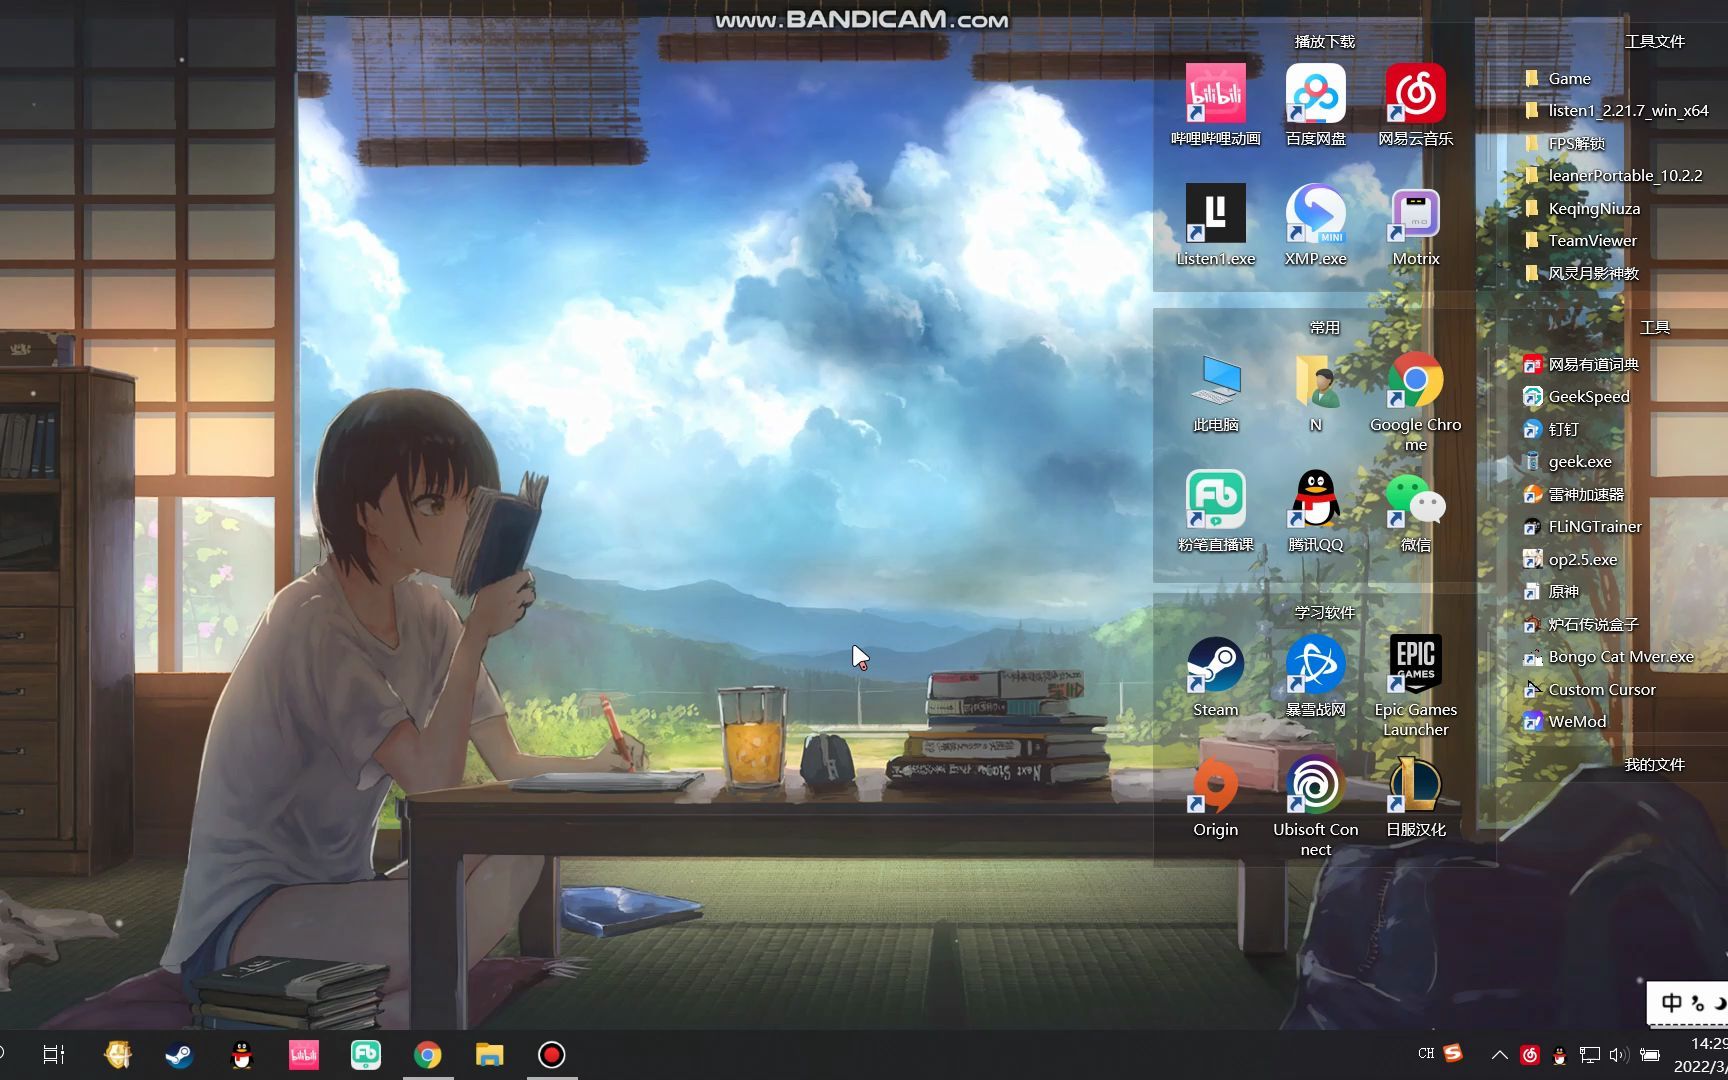Screen dimensions: 1728x1080
Task: Launch 雷神加速器 from the list
Action: pos(1574,494)
